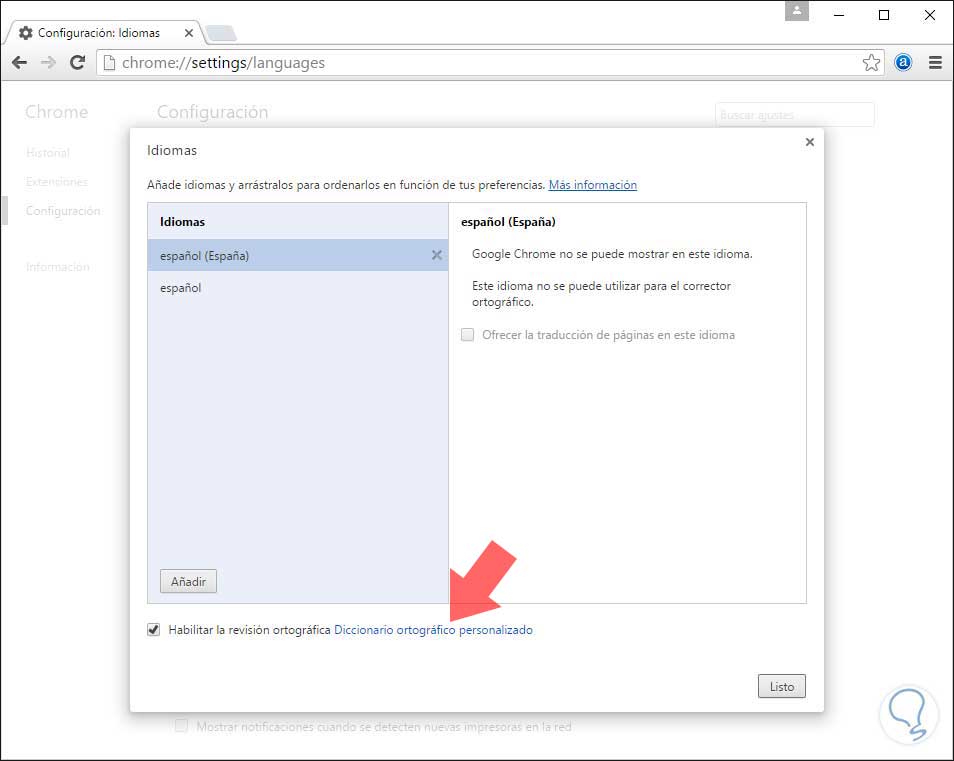Open Historial in the sidebar
Screen dimensions: 954x761
pos(48,153)
